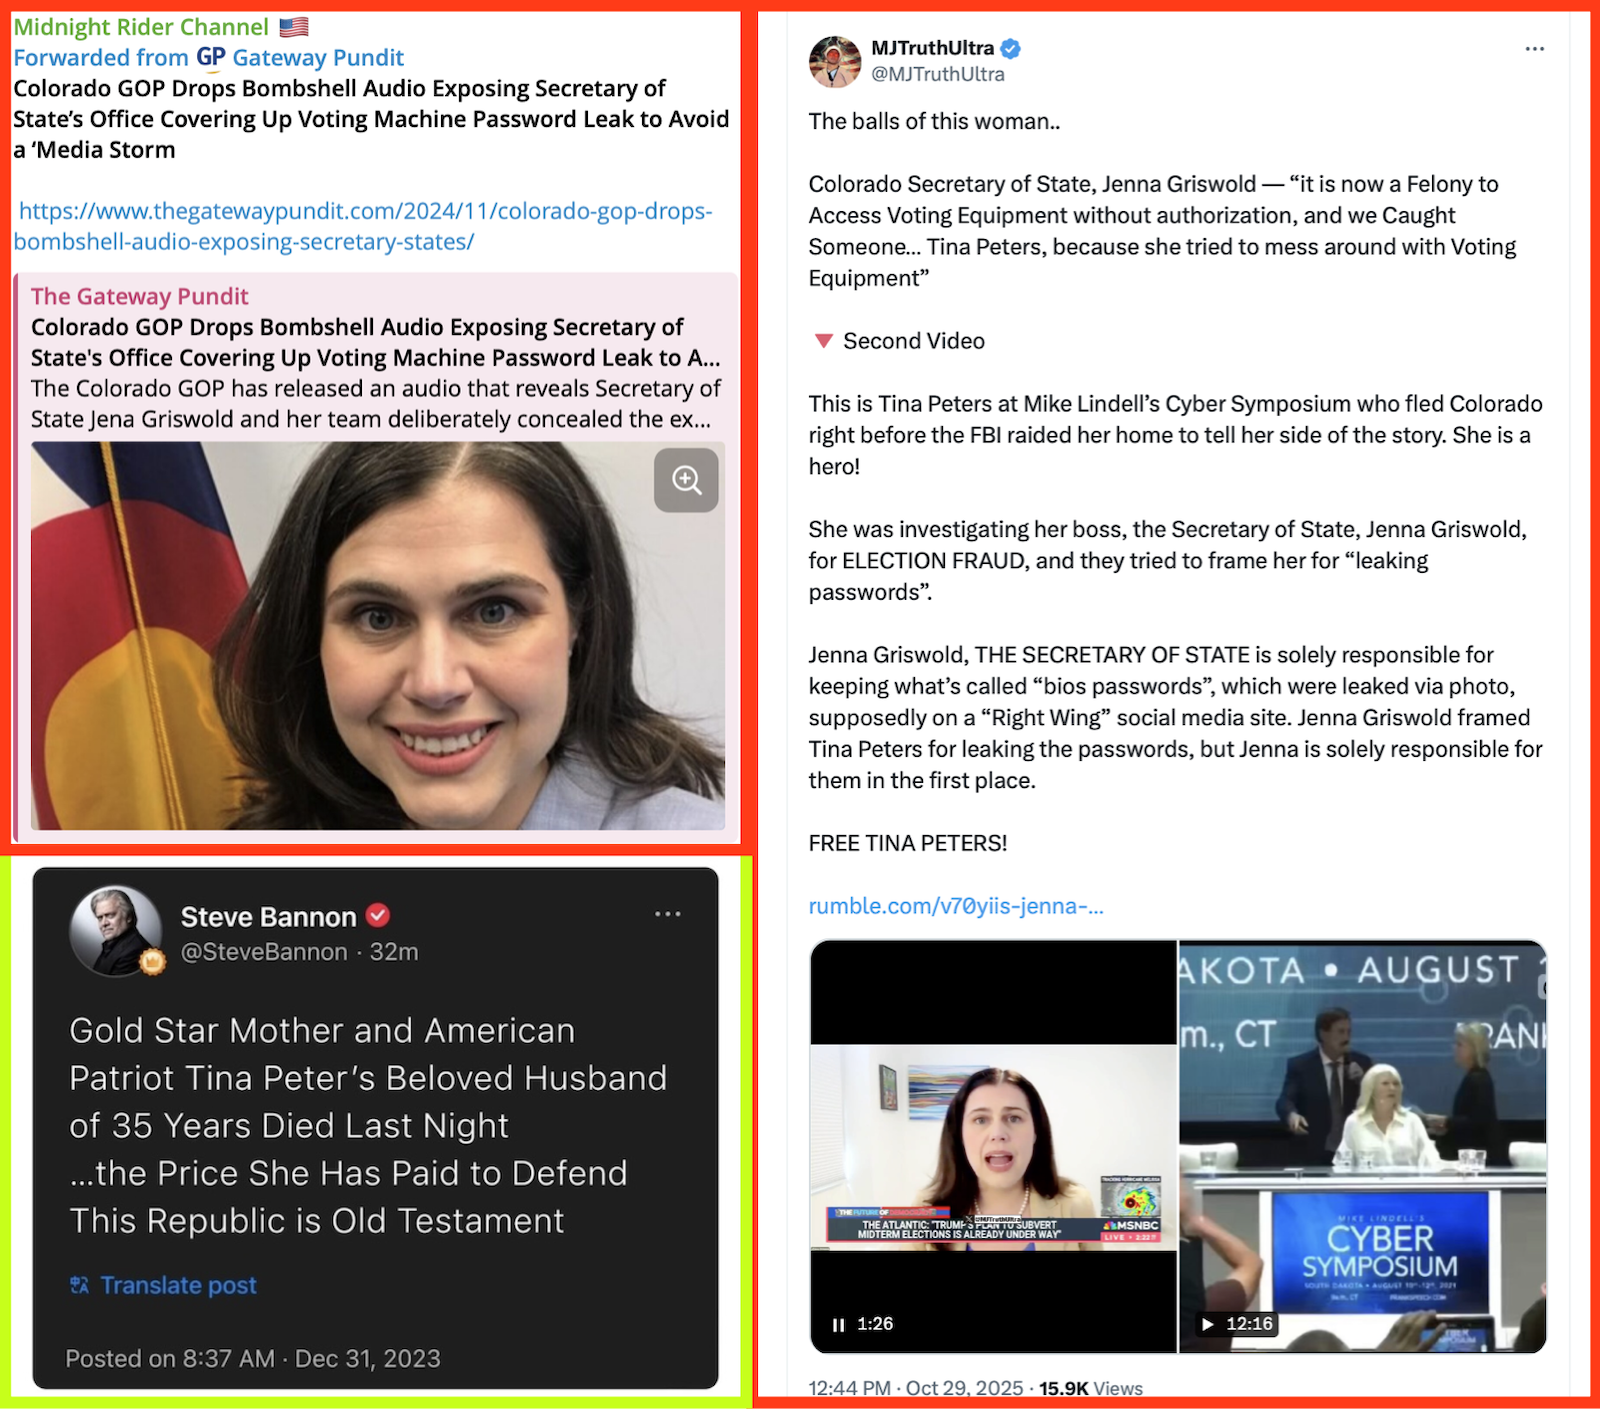
Task: Open Midnight Rider Channel name
Action: (x=141, y=27)
